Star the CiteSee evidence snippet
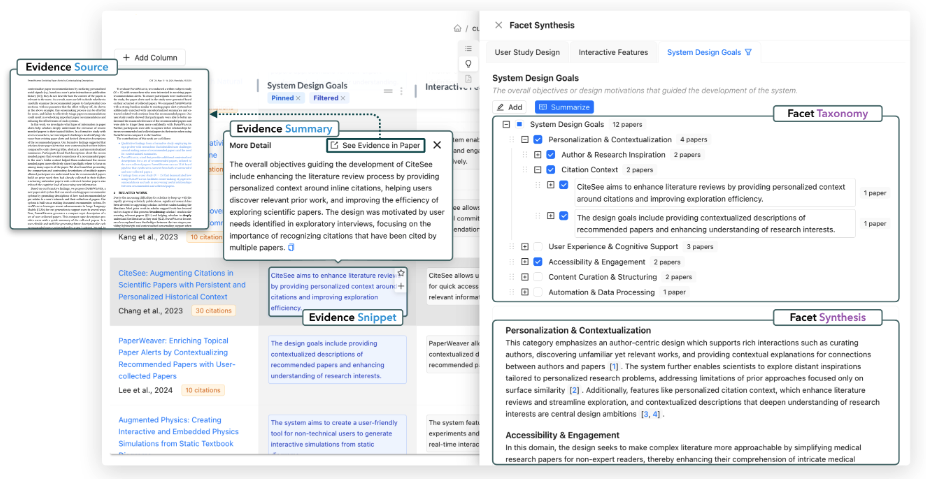The image size is (926, 479). click(x=400, y=273)
